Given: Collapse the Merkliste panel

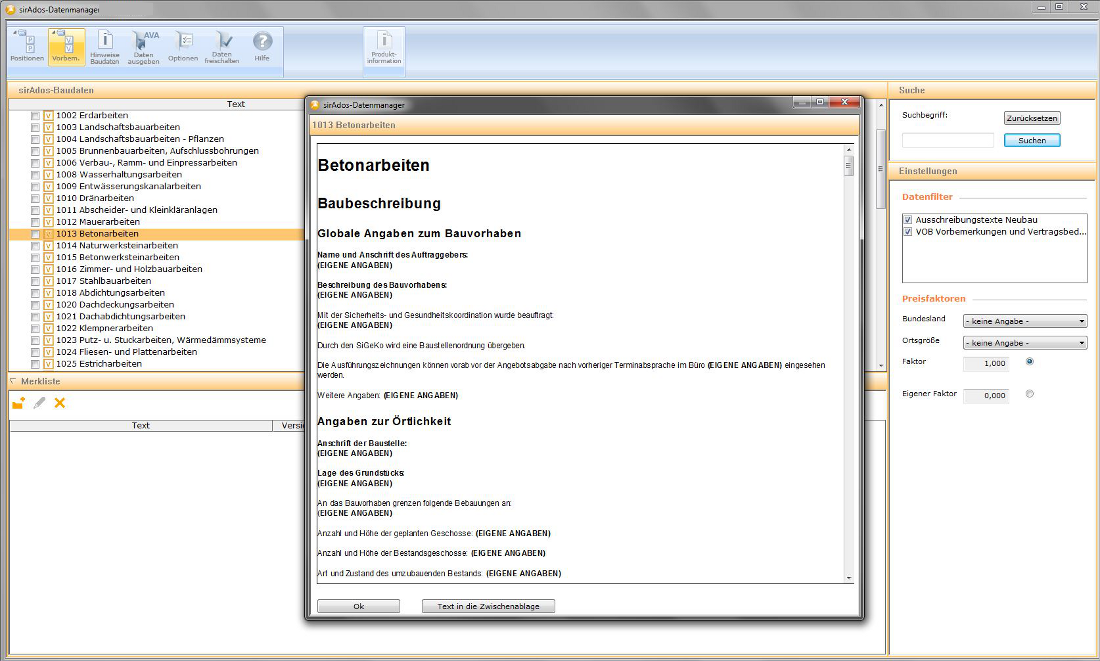Looking at the screenshot, I should [13, 382].
